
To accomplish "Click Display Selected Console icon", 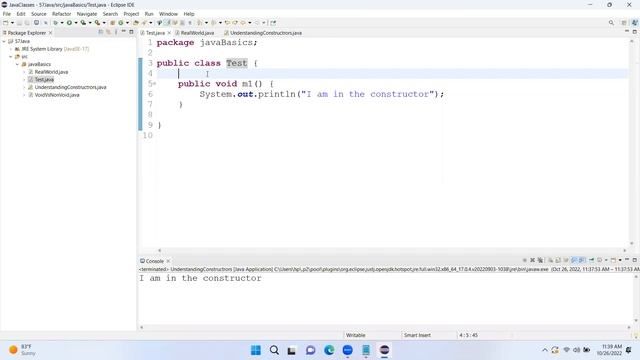I will pyautogui.click(x=600, y=260).
